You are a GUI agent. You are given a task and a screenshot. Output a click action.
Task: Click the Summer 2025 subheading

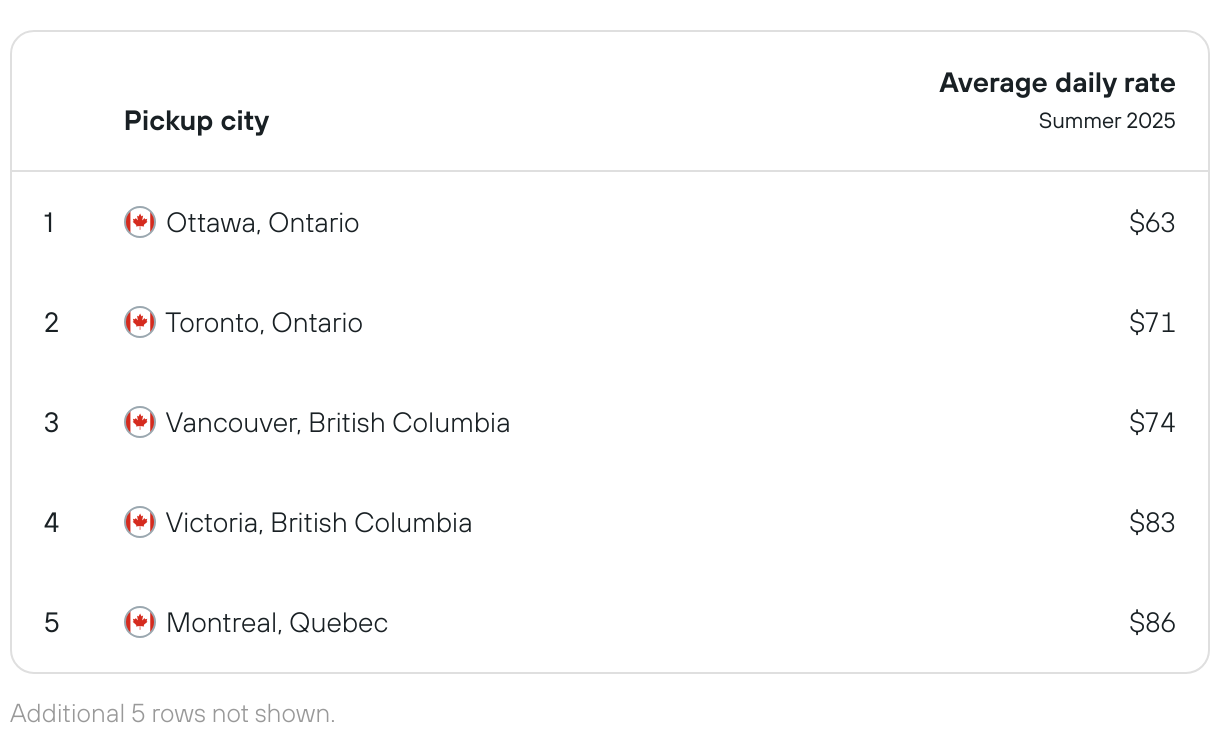pyautogui.click(x=1107, y=121)
